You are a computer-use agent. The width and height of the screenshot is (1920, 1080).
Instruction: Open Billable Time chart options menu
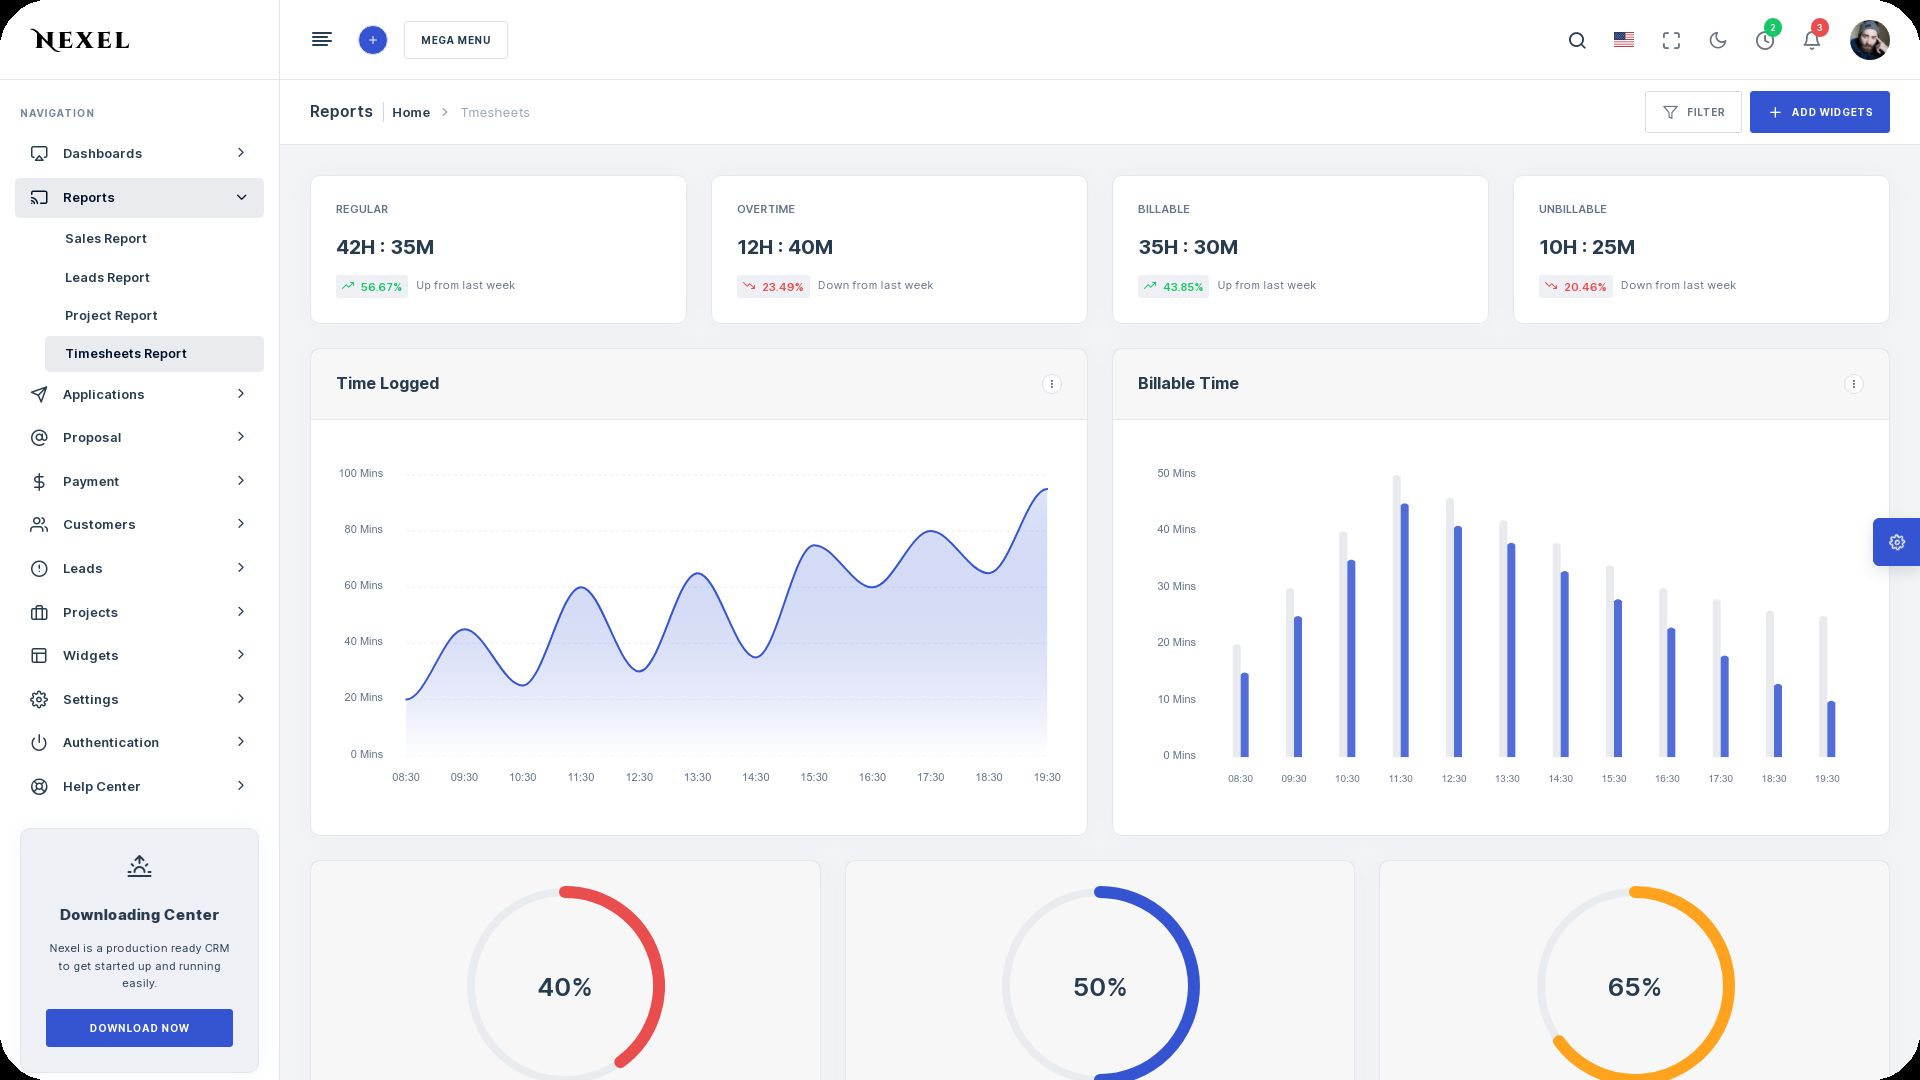(1853, 384)
